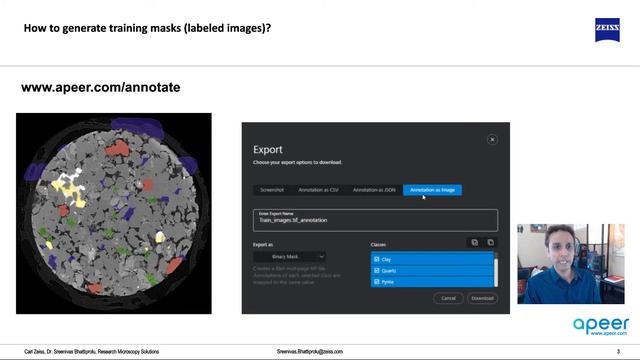Click the ZEISS logo
Image resolution: width=640 pixels, height=360 pixels.
(x=607, y=29)
